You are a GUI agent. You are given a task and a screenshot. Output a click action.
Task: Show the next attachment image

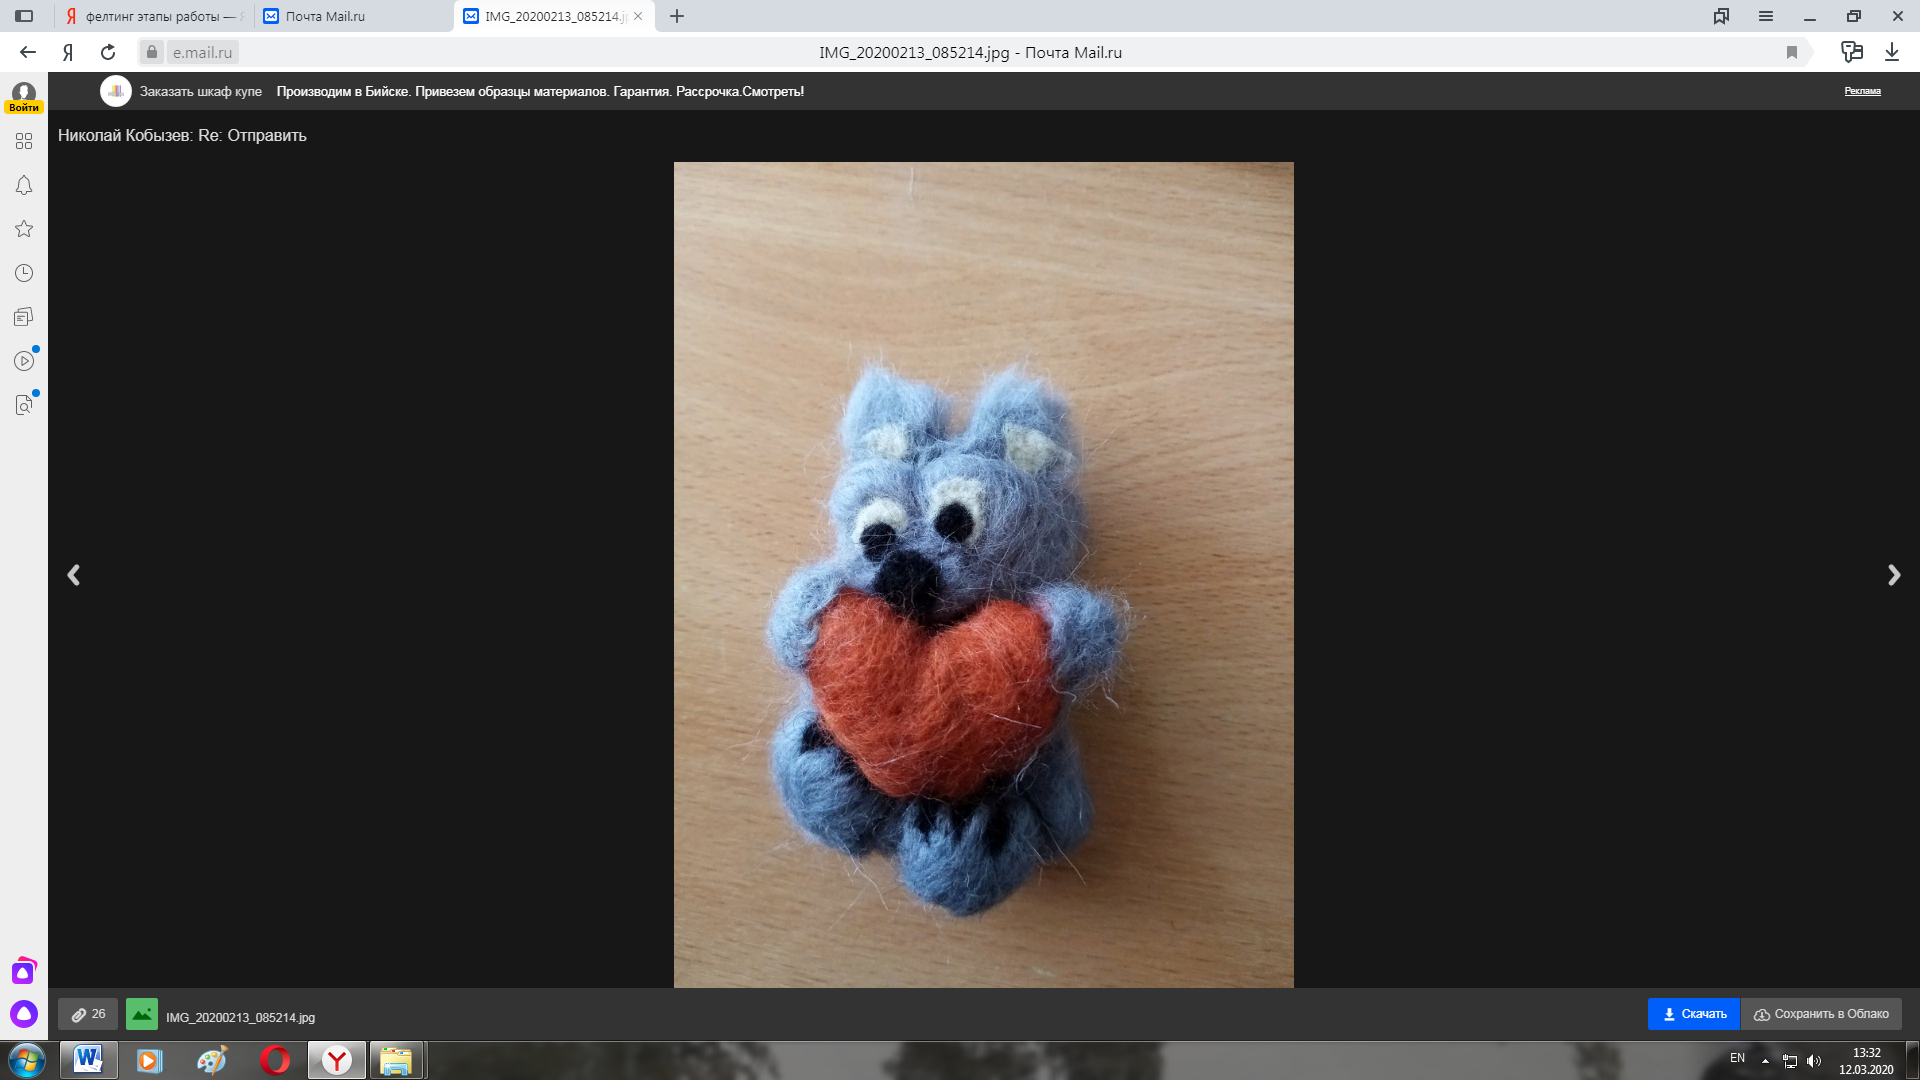pyautogui.click(x=1893, y=575)
